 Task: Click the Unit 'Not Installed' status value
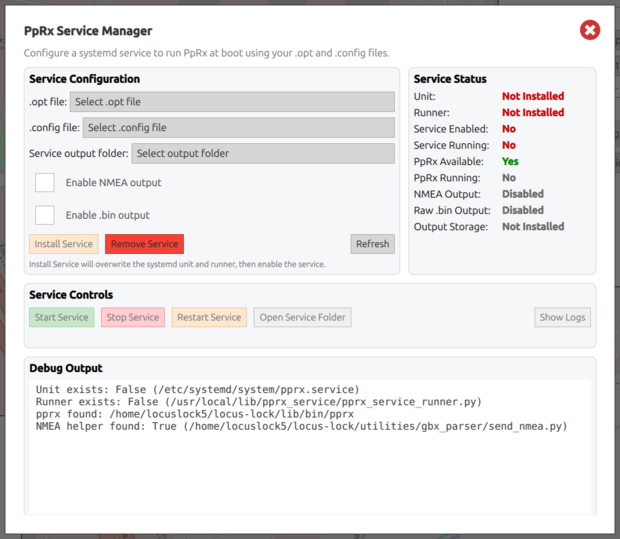pos(533,96)
